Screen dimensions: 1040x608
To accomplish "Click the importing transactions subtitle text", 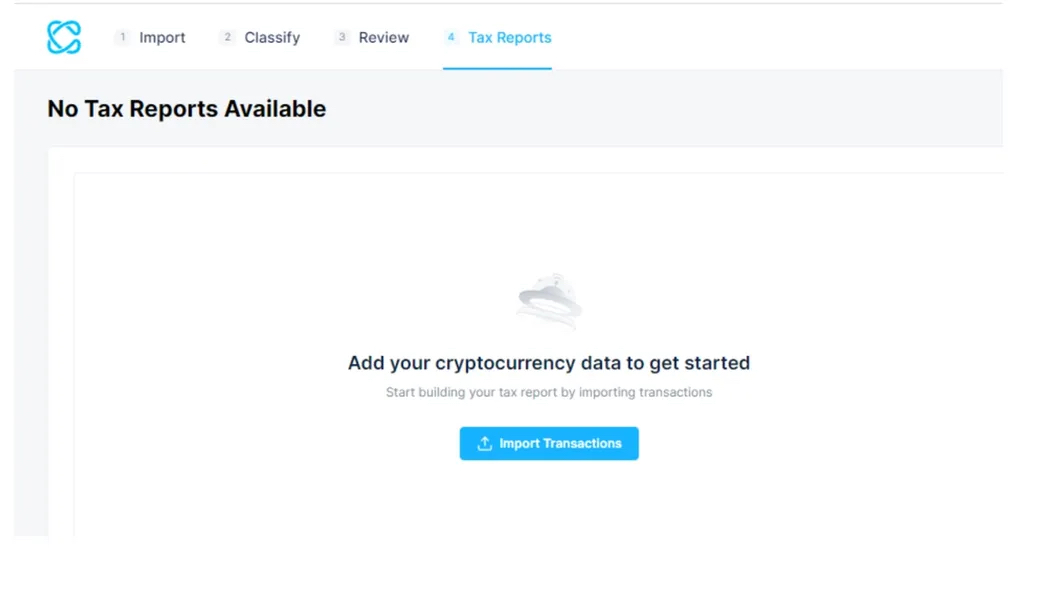I will tap(548, 392).
